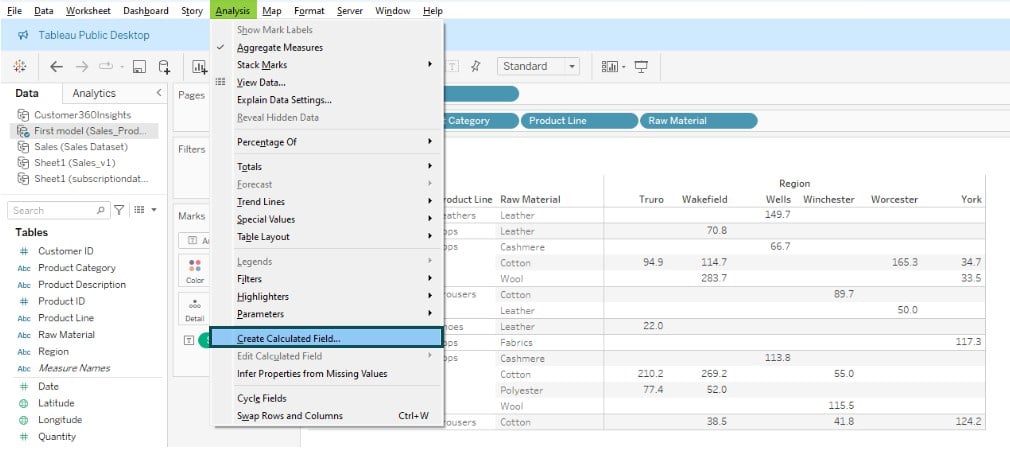Click the globe icon beside Latitude

pos(24,403)
